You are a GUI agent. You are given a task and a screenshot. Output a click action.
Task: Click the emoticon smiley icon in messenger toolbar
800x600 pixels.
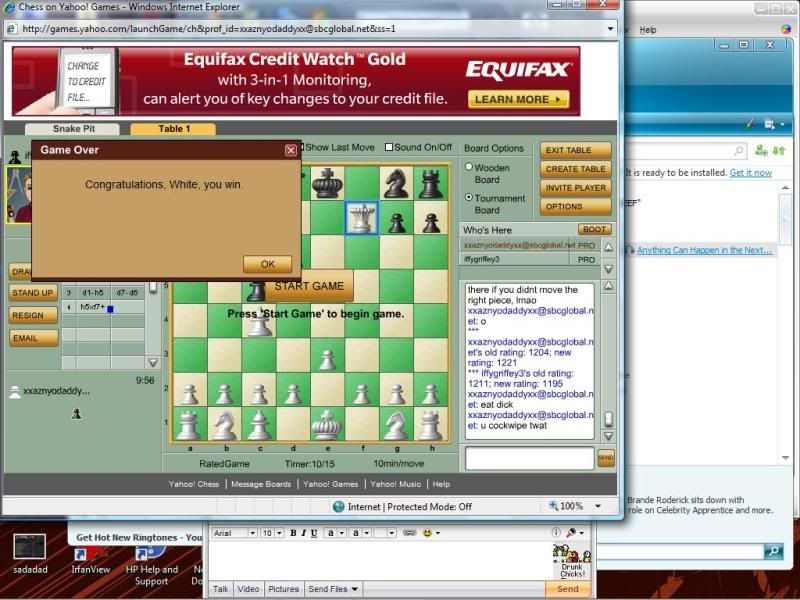tap(428, 533)
